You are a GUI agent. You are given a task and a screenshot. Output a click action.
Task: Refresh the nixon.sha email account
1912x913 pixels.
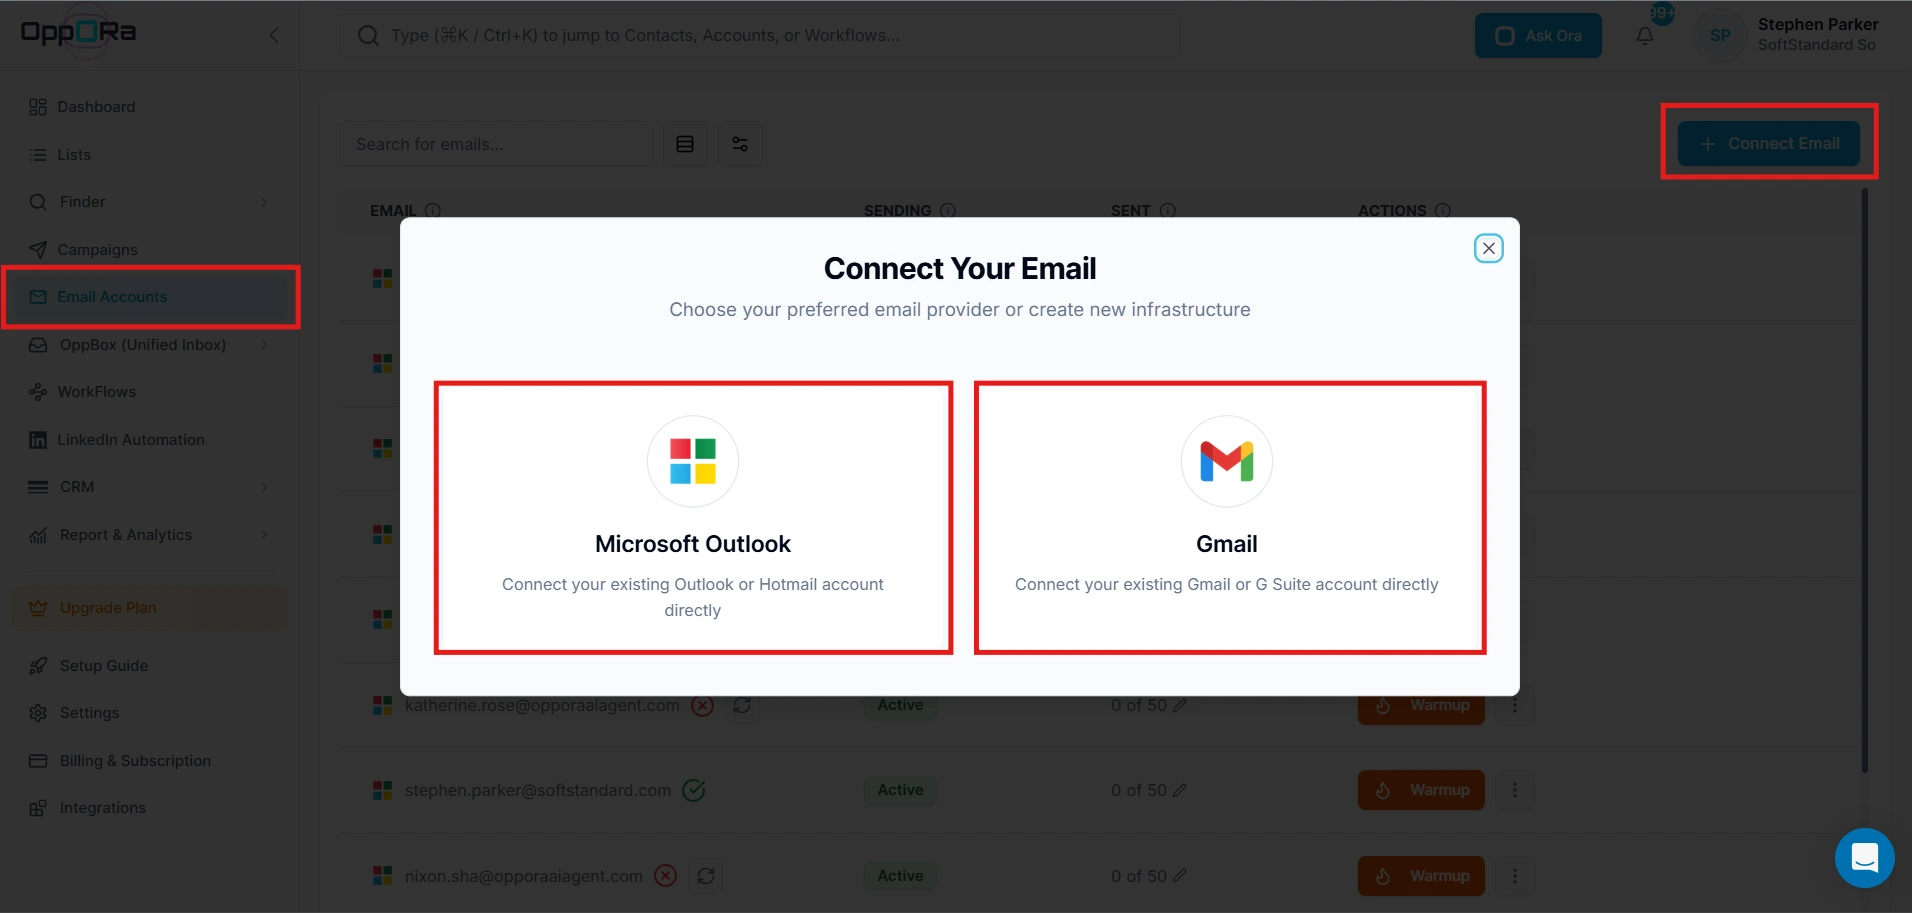point(706,876)
